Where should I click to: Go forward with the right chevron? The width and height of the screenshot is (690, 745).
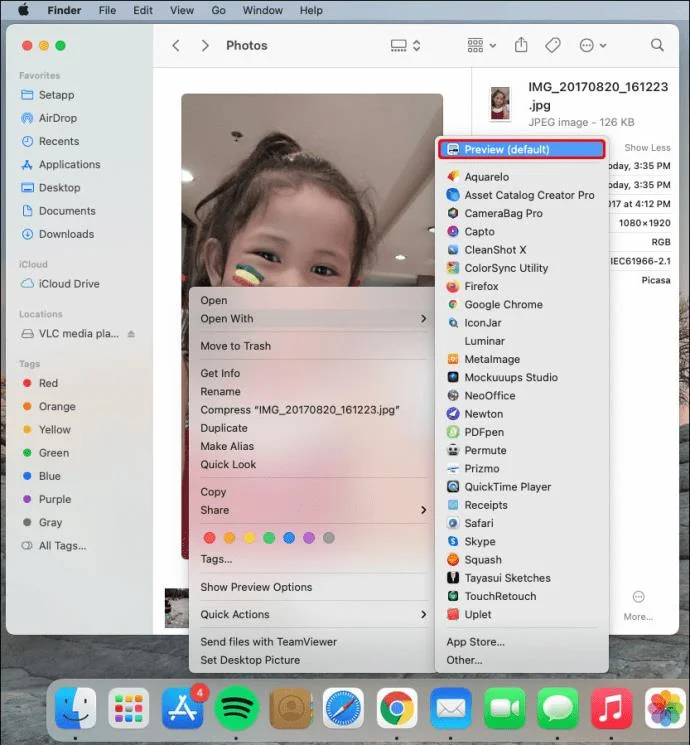205,46
